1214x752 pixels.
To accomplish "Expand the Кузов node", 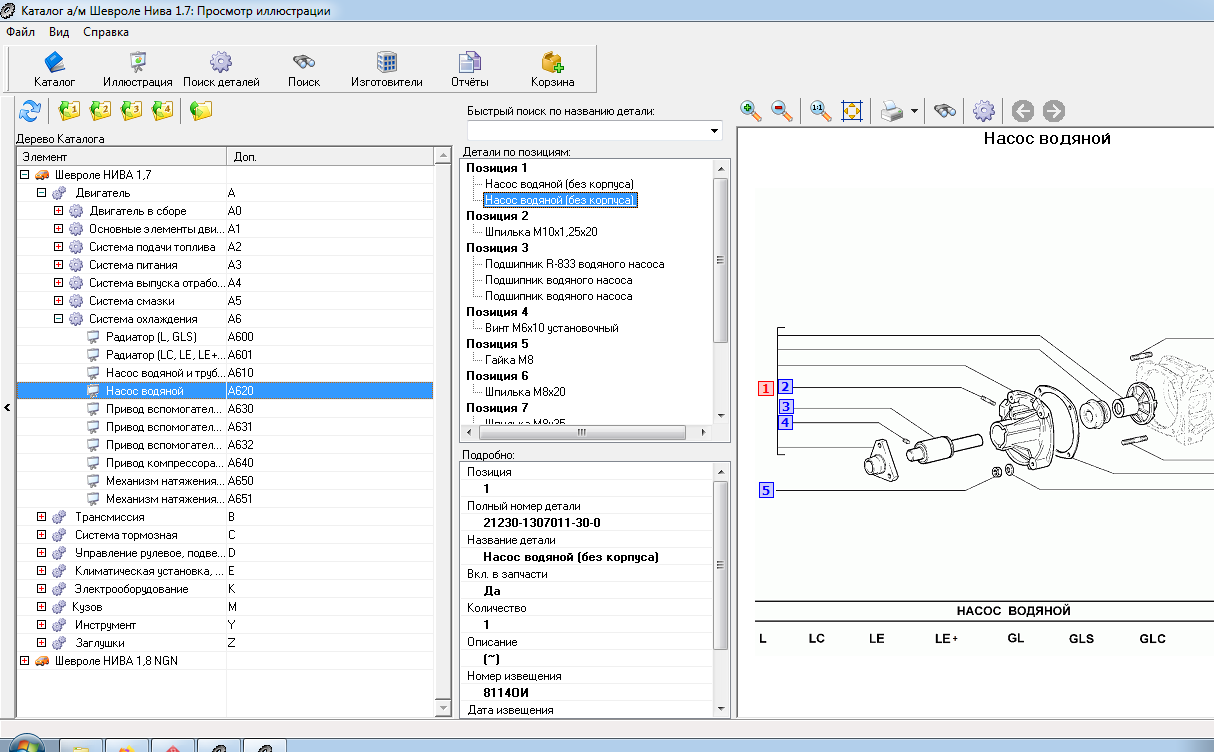I will point(41,607).
